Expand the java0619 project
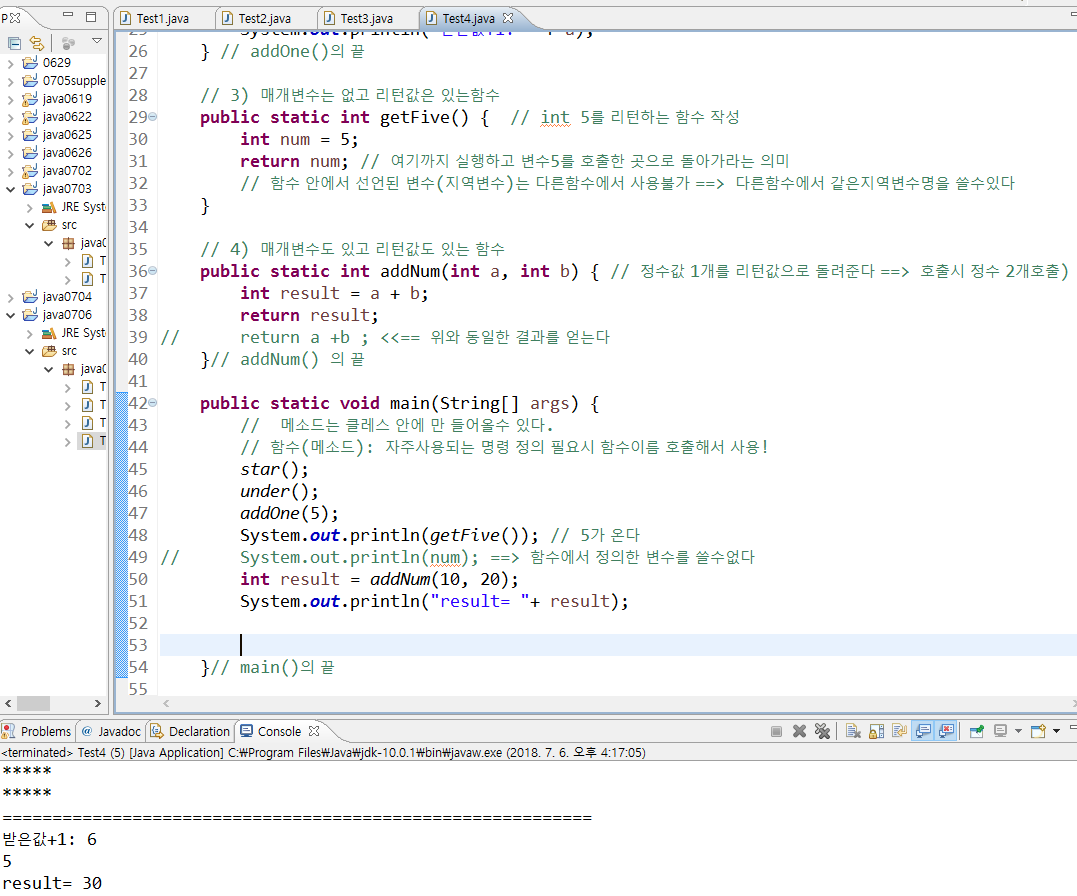 (10, 99)
